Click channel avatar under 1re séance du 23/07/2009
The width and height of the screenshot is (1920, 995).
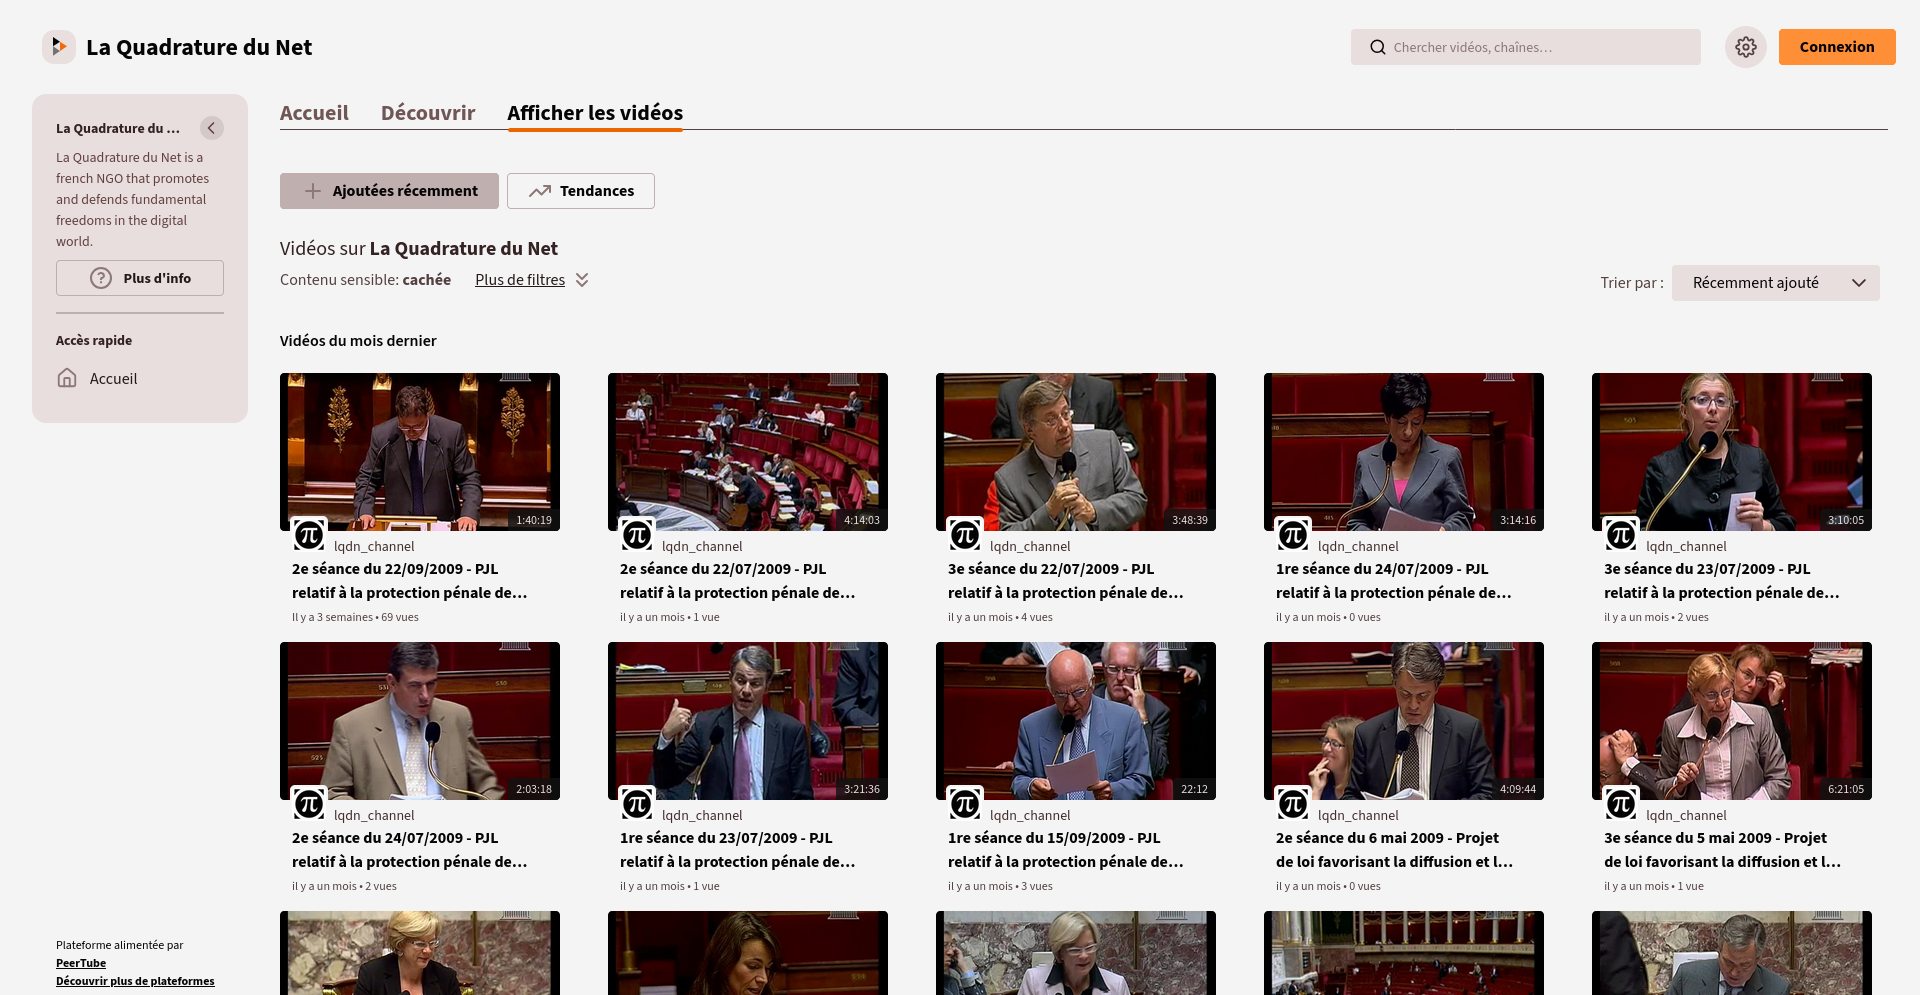(x=637, y=804)
